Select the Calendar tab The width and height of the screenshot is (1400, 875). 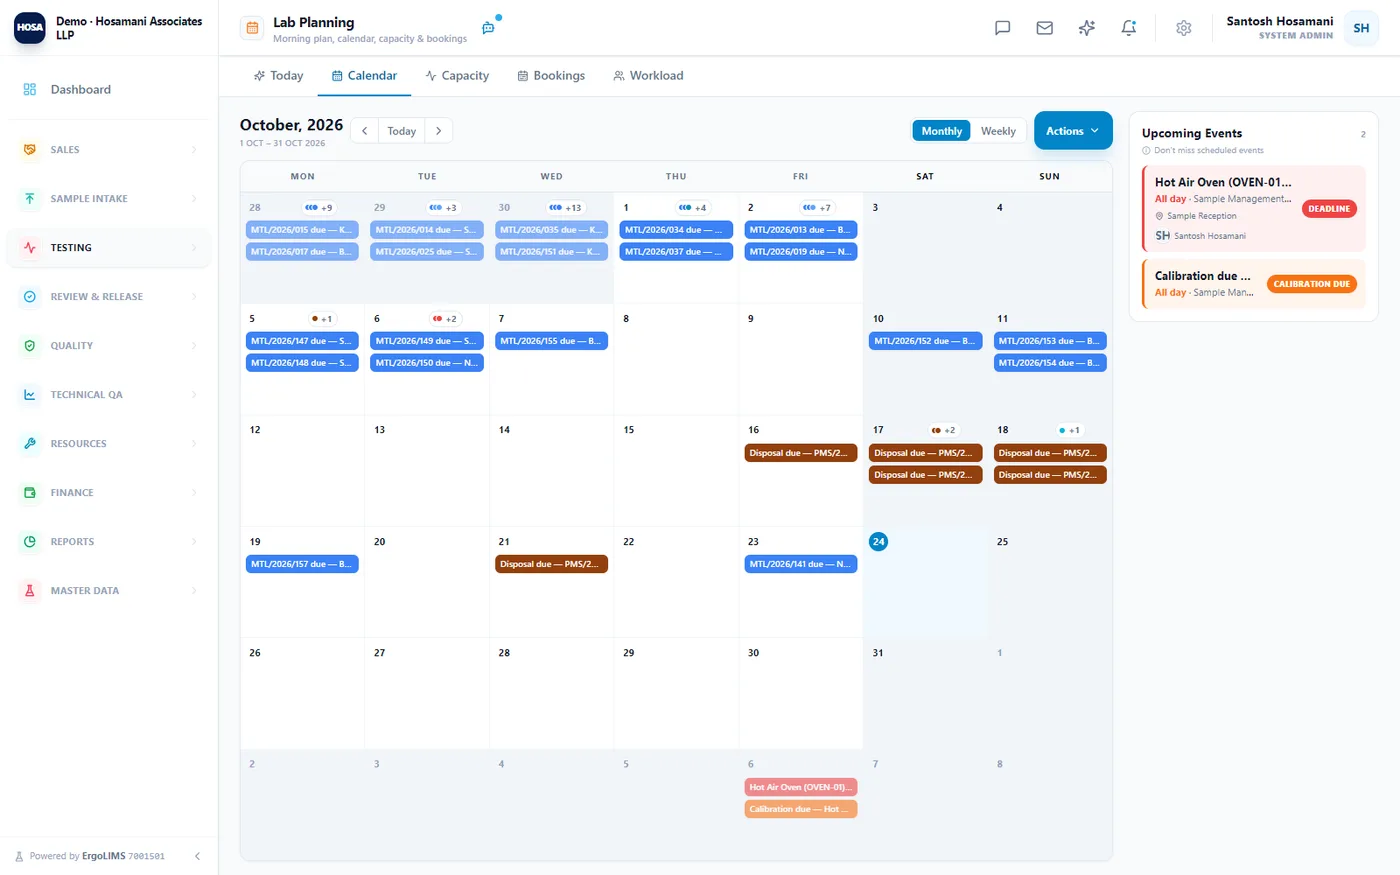click(364, 75)
